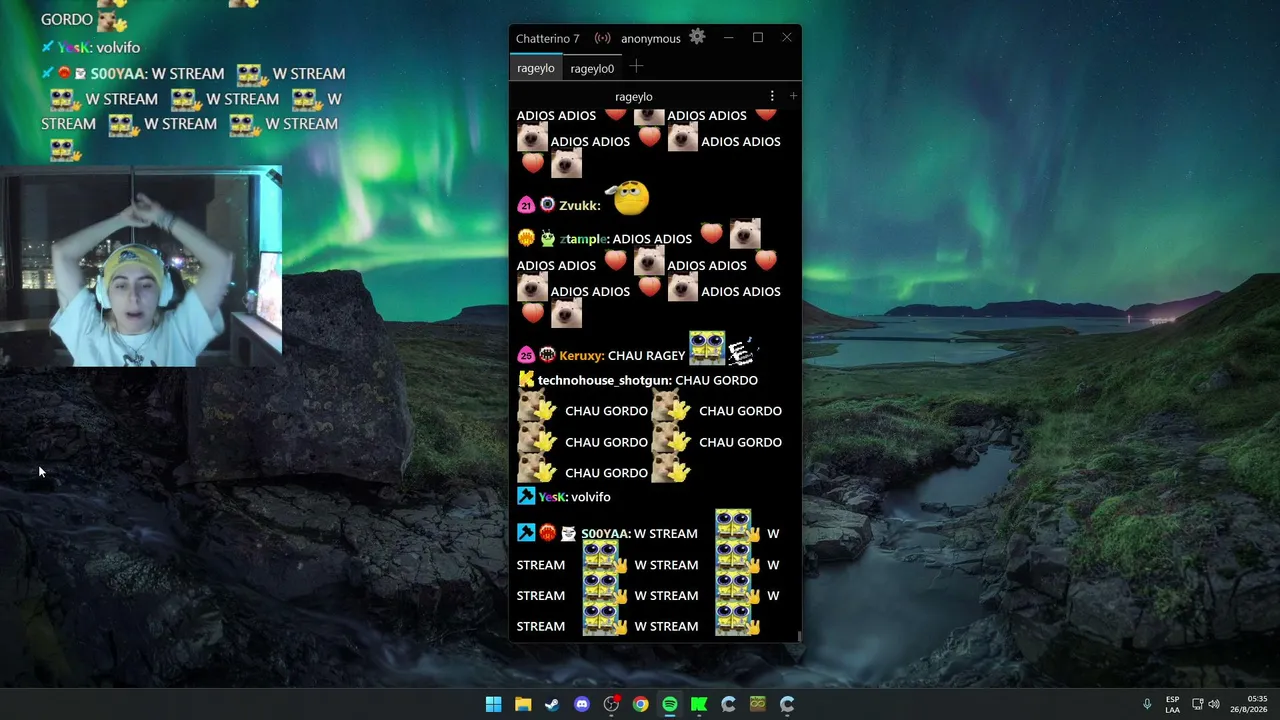Open technohouse_shotgun's user card
The height and width of the screenshot is (720, 1280).
(604, 381)
